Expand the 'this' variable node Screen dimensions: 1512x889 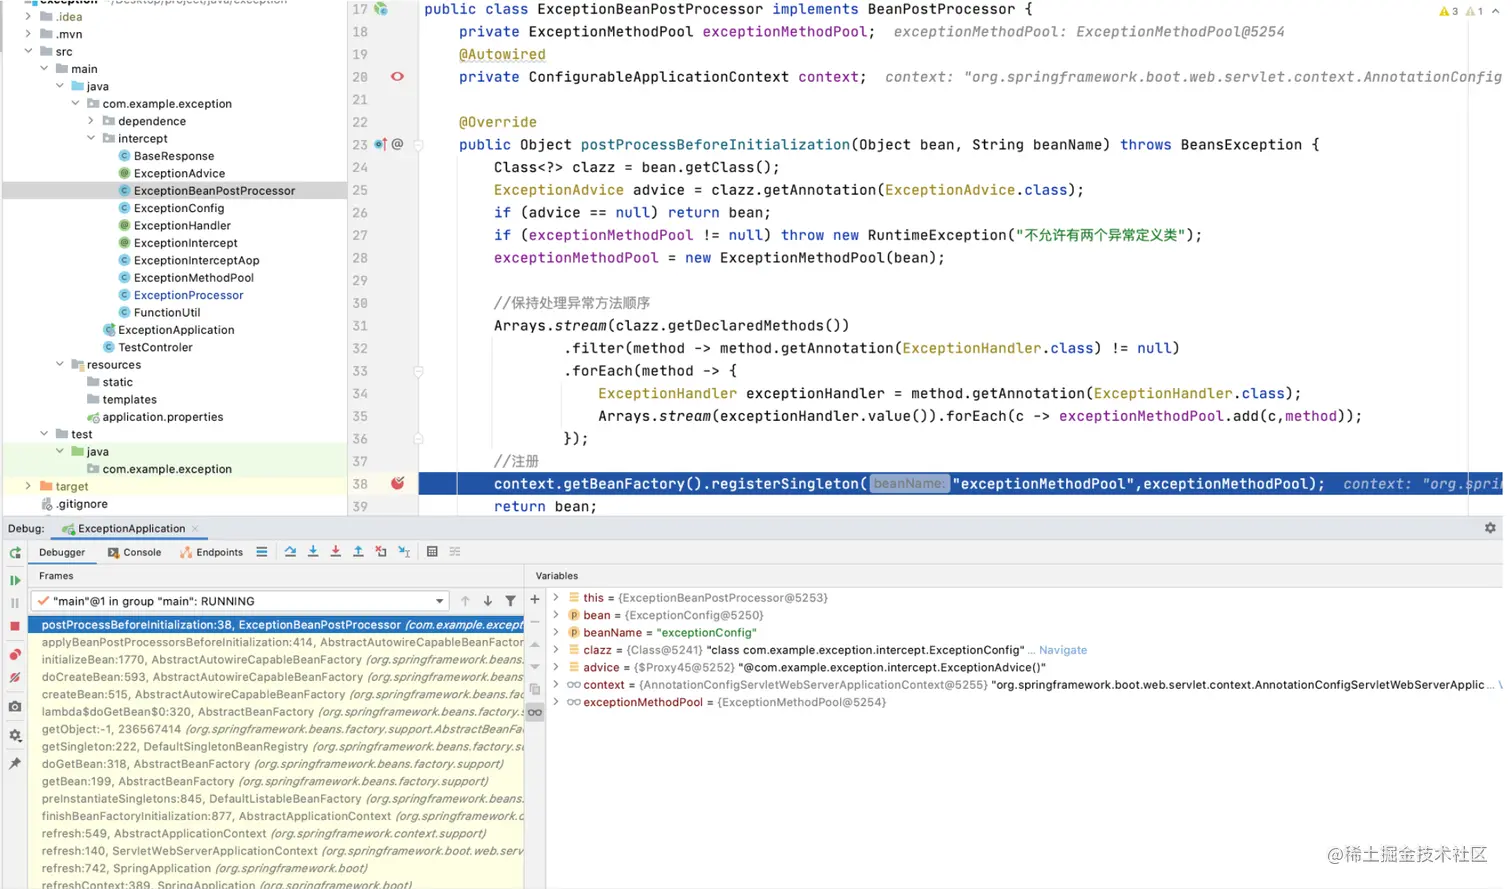point(556,598)
